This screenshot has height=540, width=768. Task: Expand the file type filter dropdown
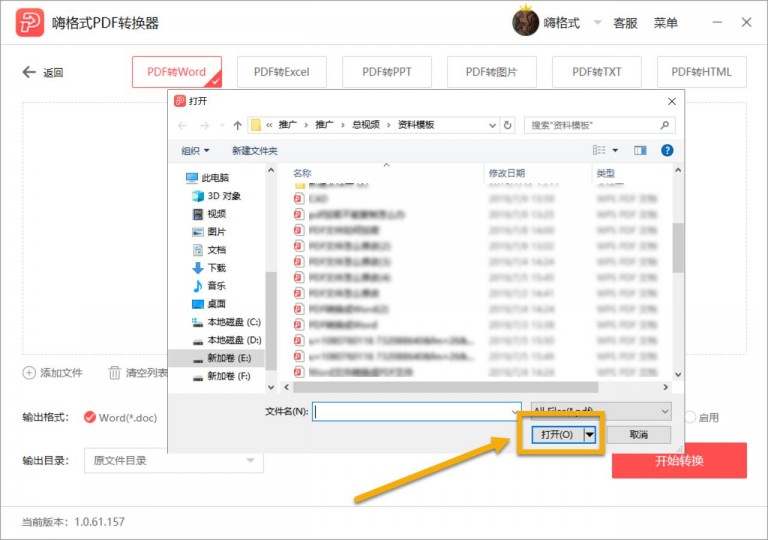click(601, 411)
